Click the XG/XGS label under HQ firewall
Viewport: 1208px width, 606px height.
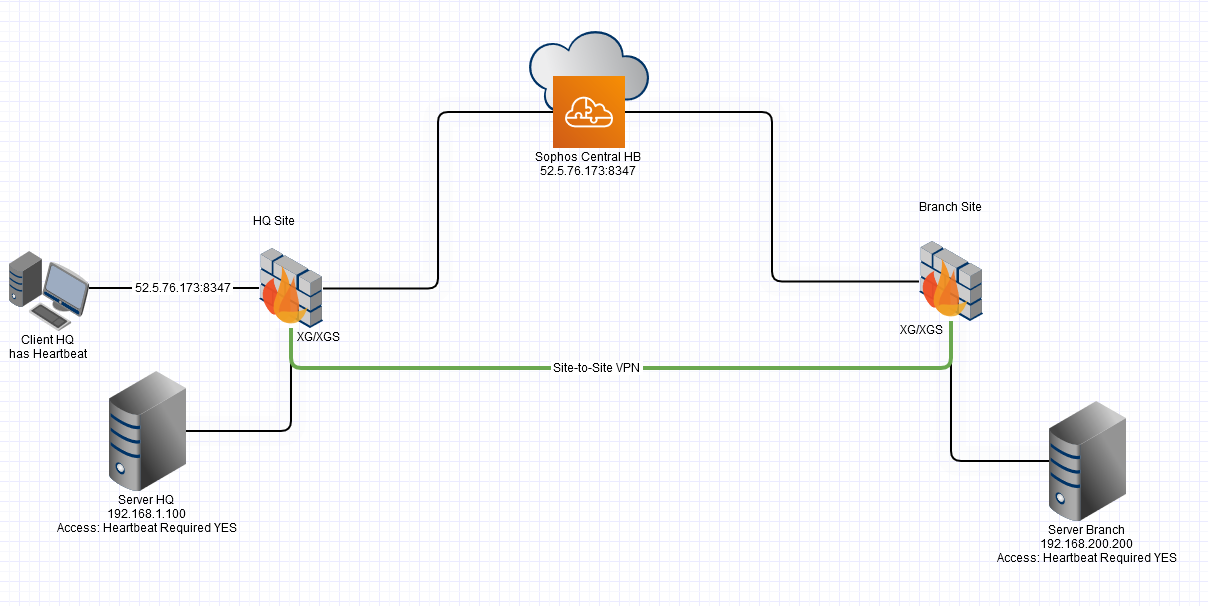pos(318,337)
